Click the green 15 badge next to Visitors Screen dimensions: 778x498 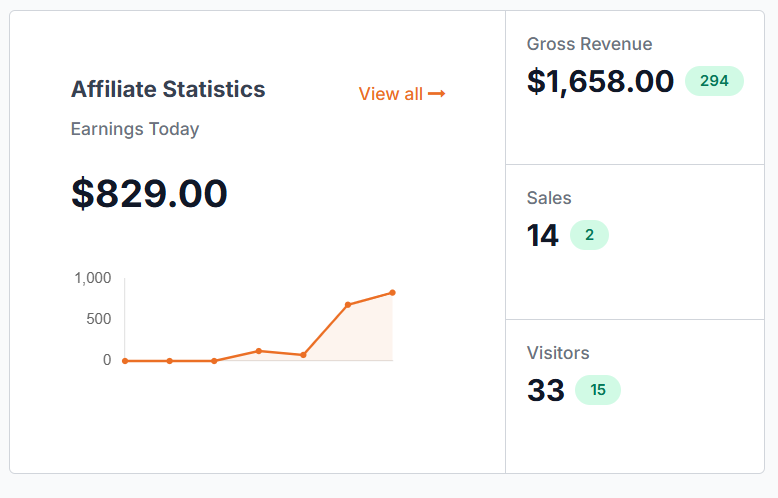[598, 390]
